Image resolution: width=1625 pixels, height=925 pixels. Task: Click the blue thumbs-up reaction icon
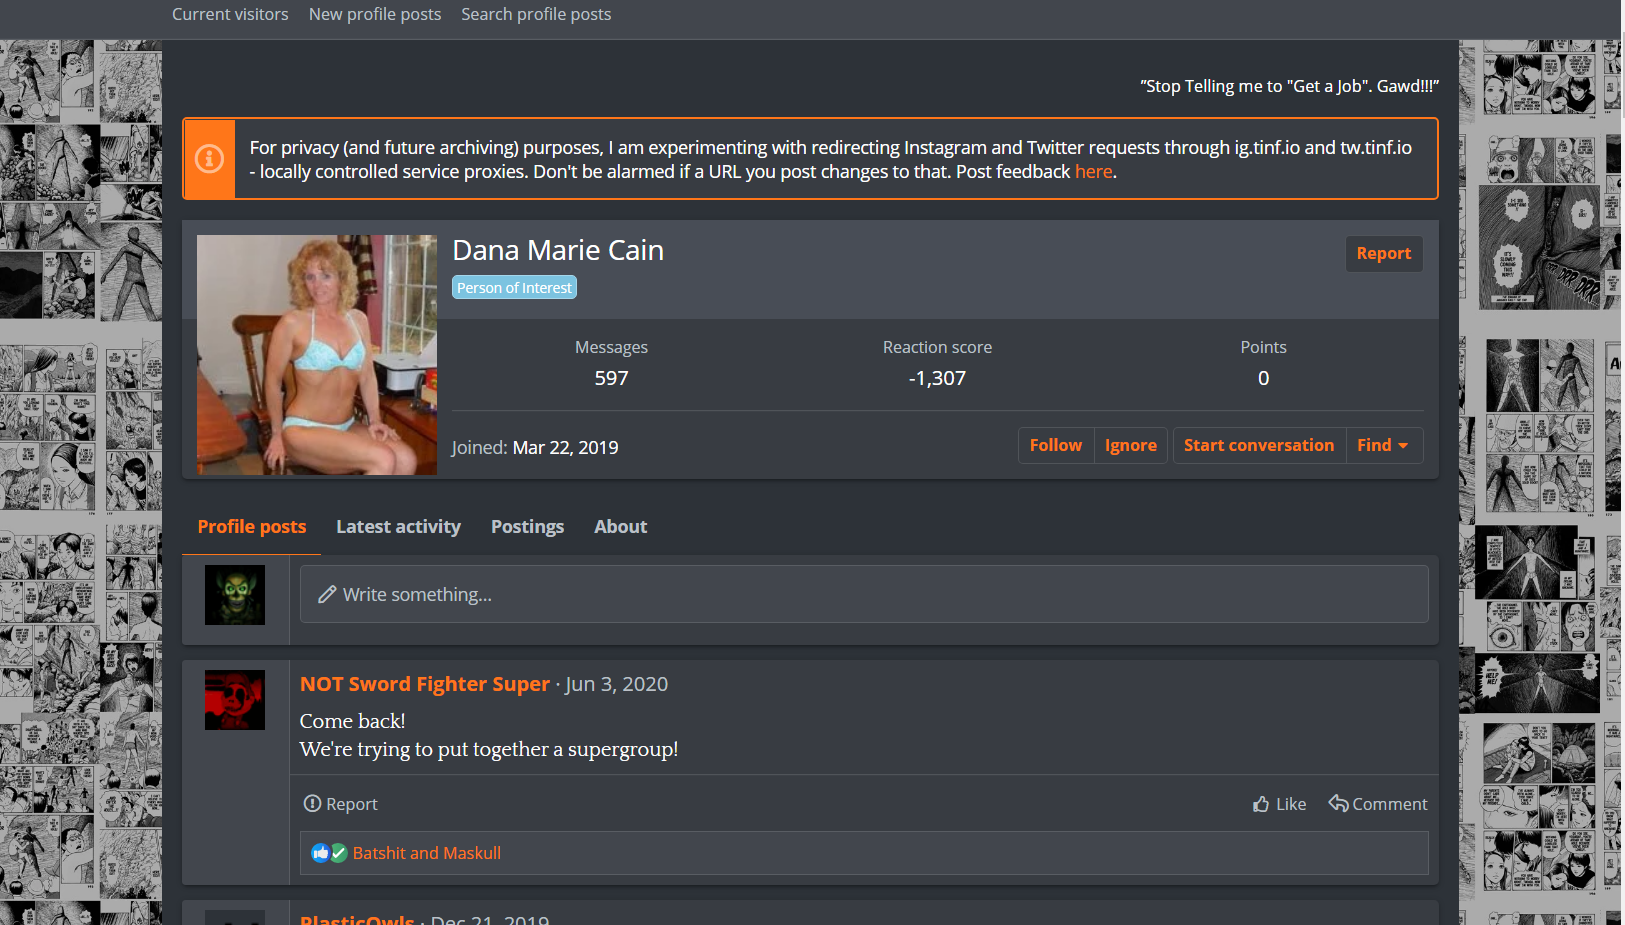click(x=320, y=853)
